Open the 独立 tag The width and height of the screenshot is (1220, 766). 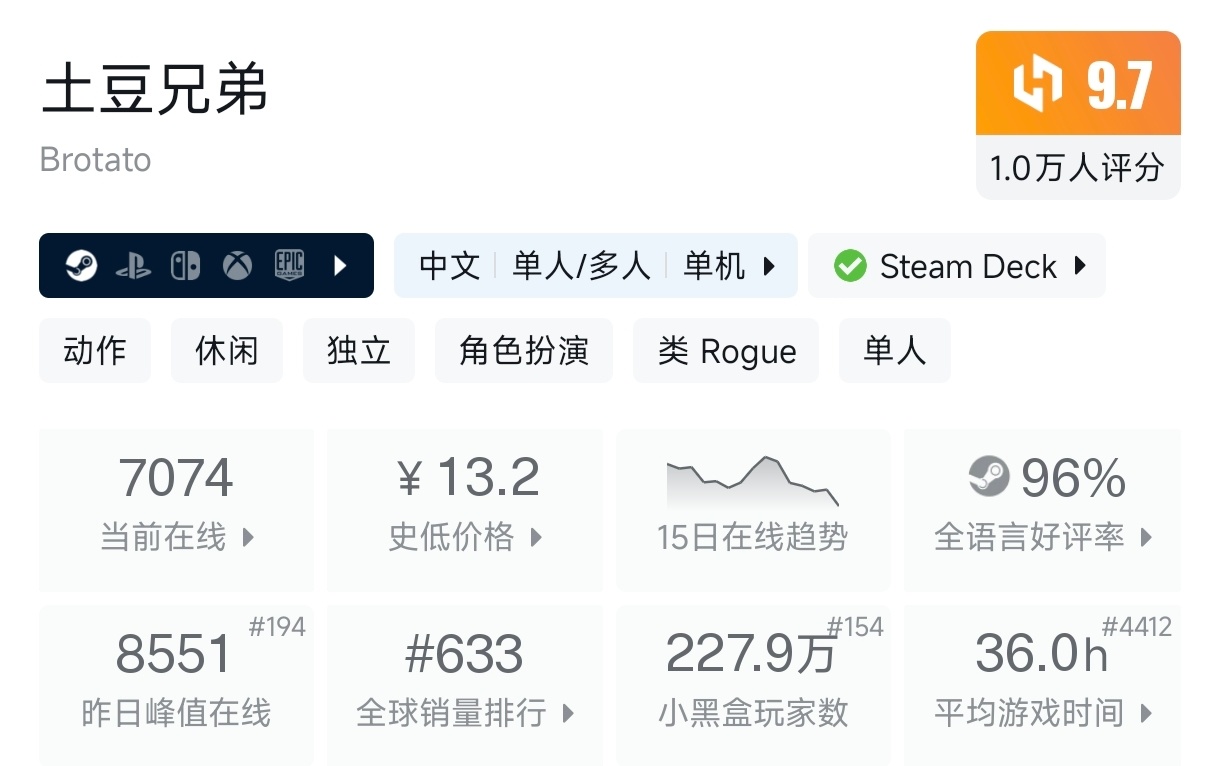click(x=358, y=351)
